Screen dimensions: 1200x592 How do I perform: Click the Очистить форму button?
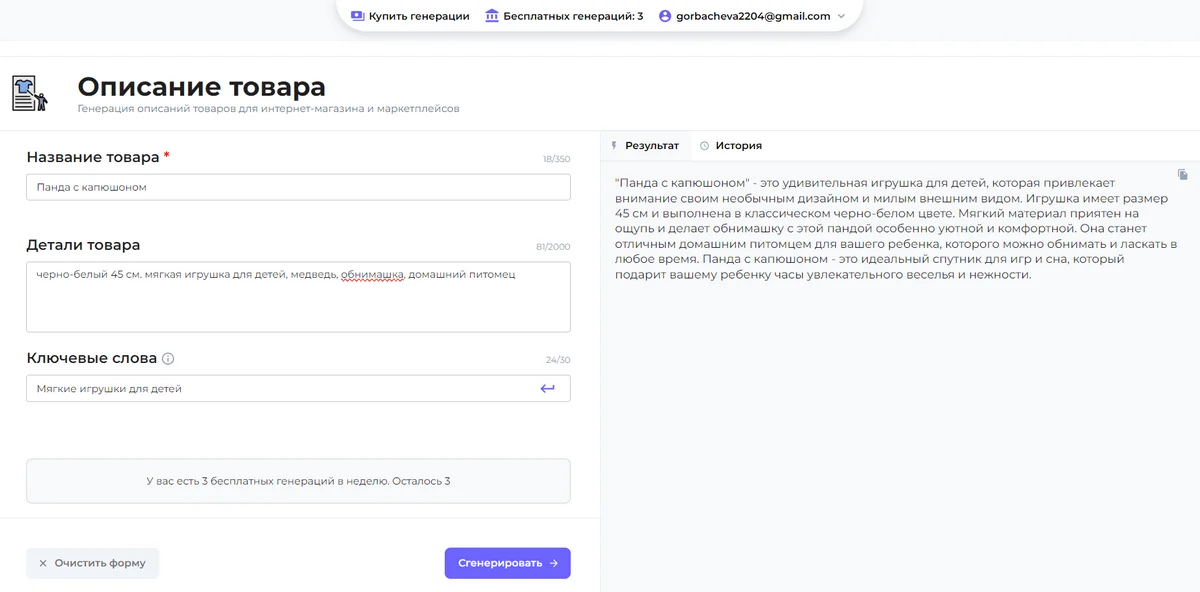(x=92, y=563)
